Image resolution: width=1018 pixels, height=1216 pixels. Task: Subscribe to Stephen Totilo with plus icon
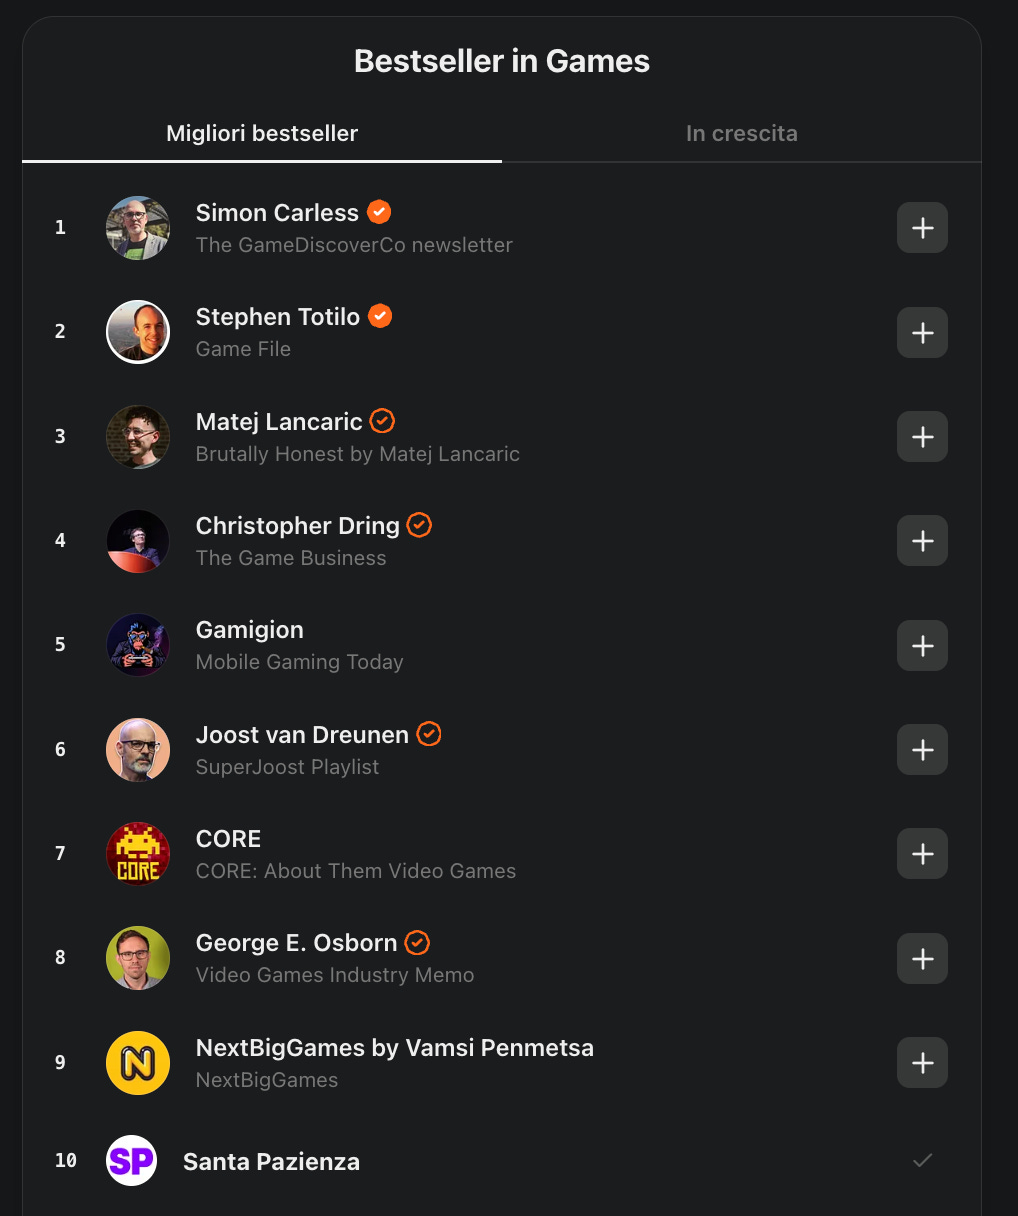(x=922, y=332)
